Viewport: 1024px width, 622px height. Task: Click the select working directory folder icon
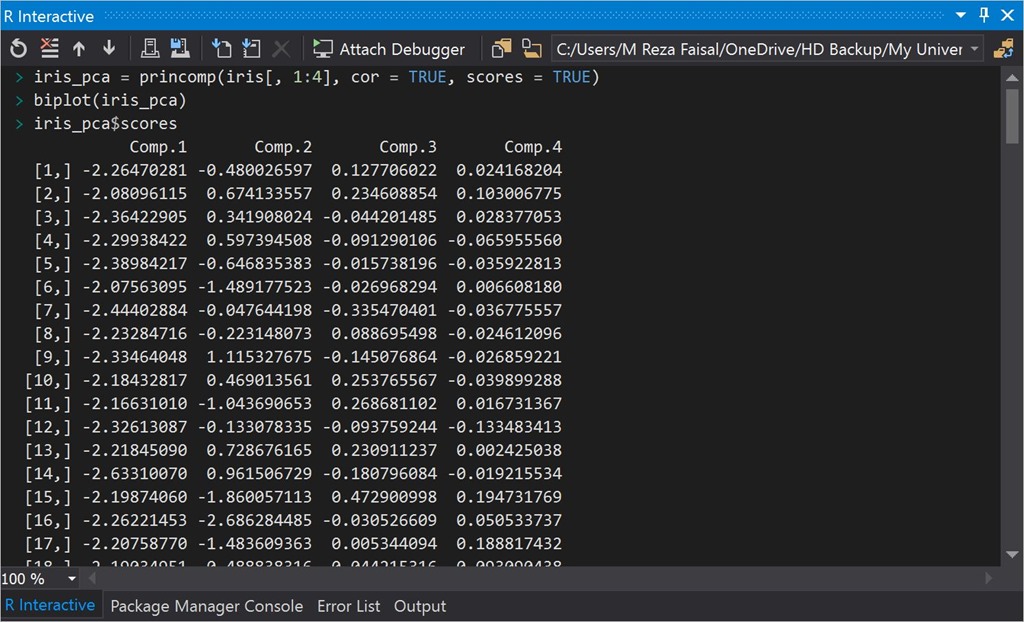pyautogui.click(x=532, y=49)
